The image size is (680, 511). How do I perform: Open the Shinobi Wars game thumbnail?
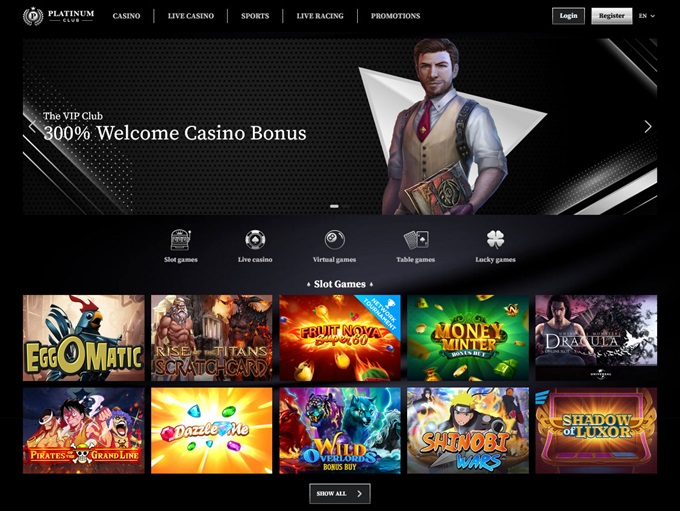coord(468,430)
